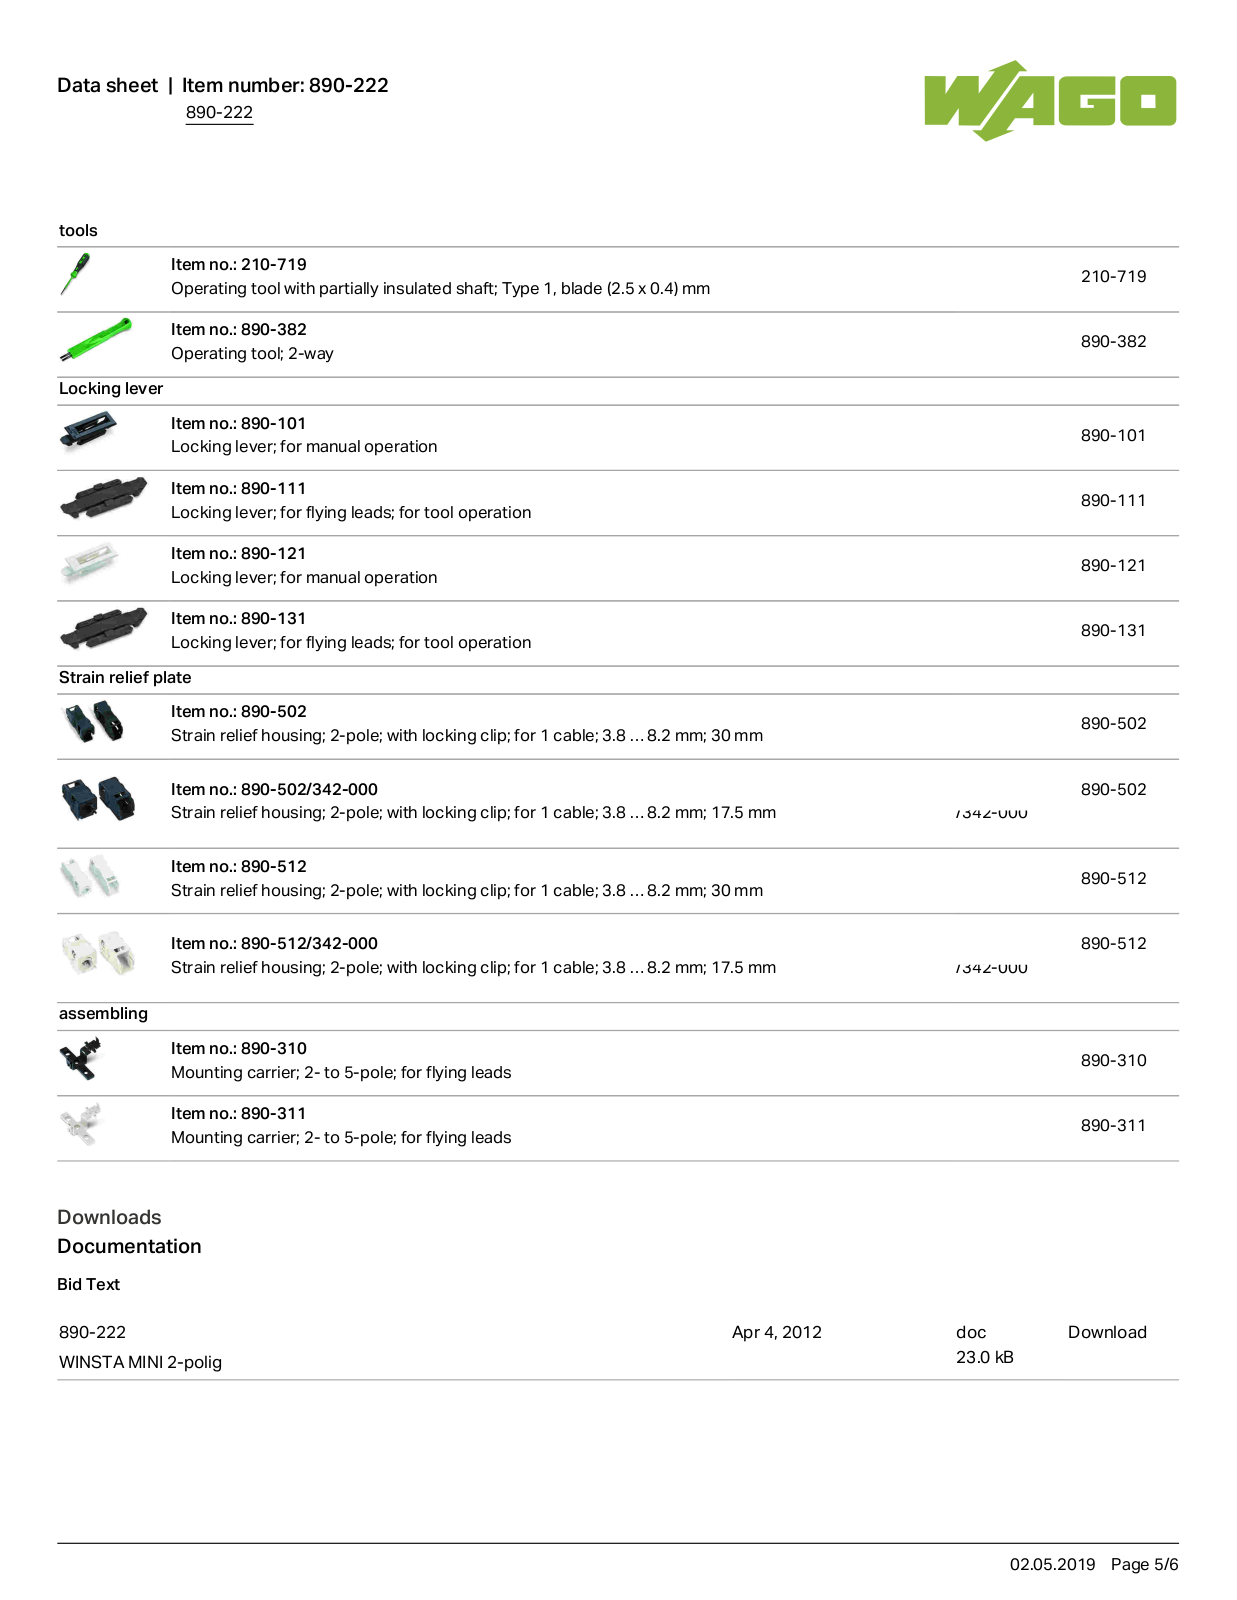Click the 890-131 locking lever image
The image size is (1237, 1600).
coord(103,628)
